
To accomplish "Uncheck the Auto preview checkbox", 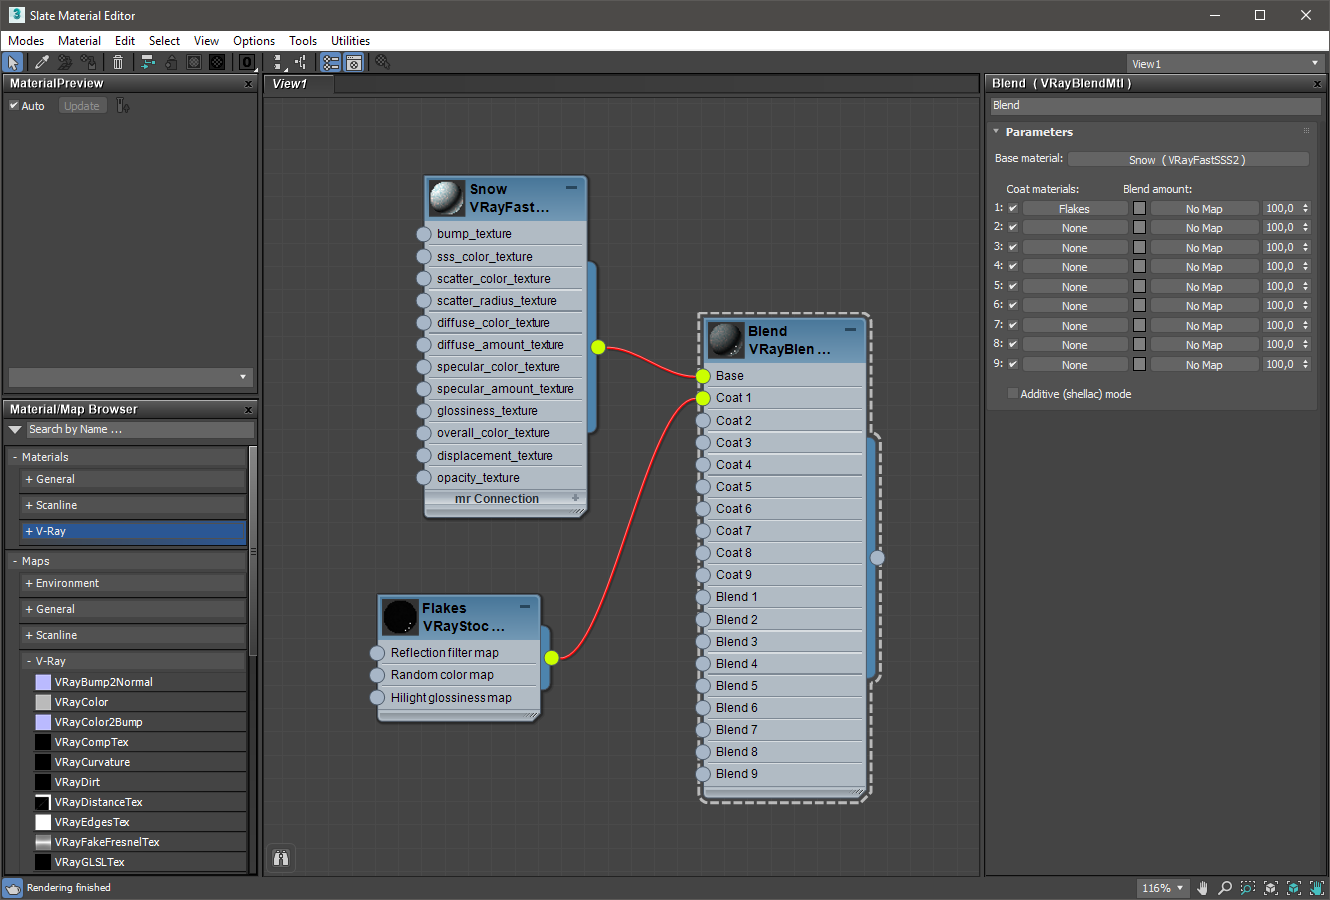I will (15, 105).
